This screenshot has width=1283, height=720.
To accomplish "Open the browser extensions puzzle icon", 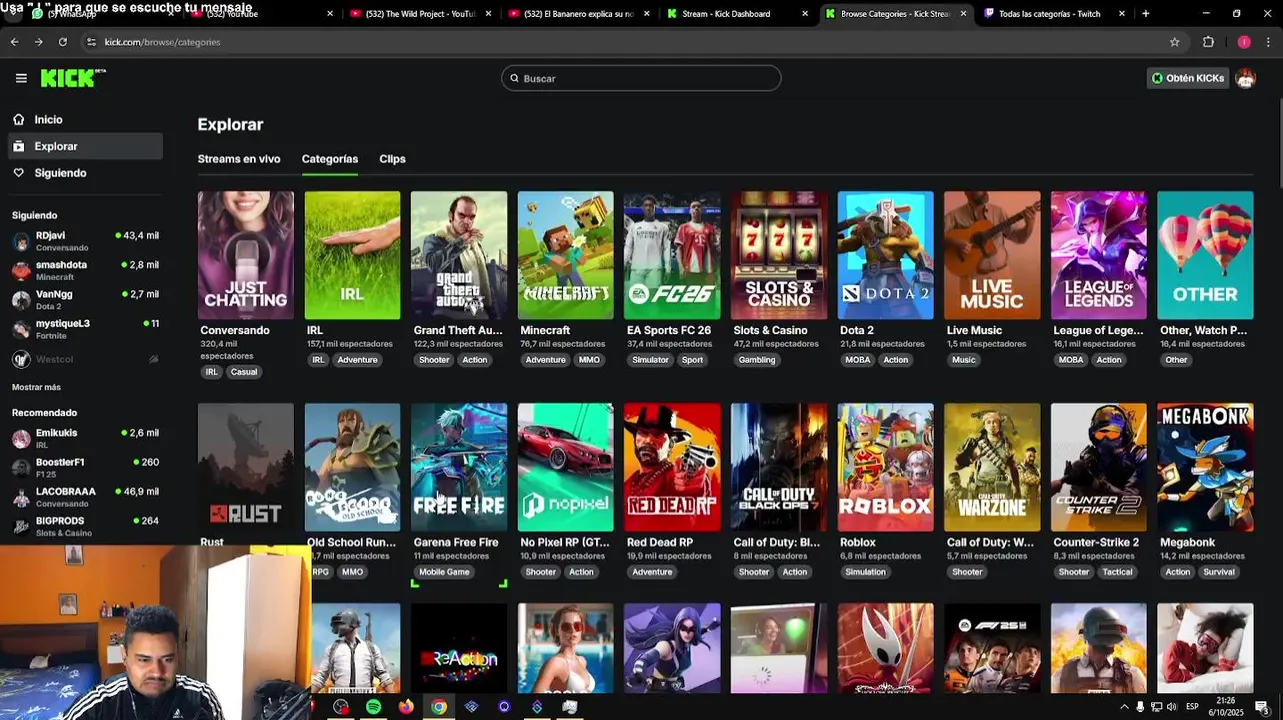I will [x=1208, y=42].
